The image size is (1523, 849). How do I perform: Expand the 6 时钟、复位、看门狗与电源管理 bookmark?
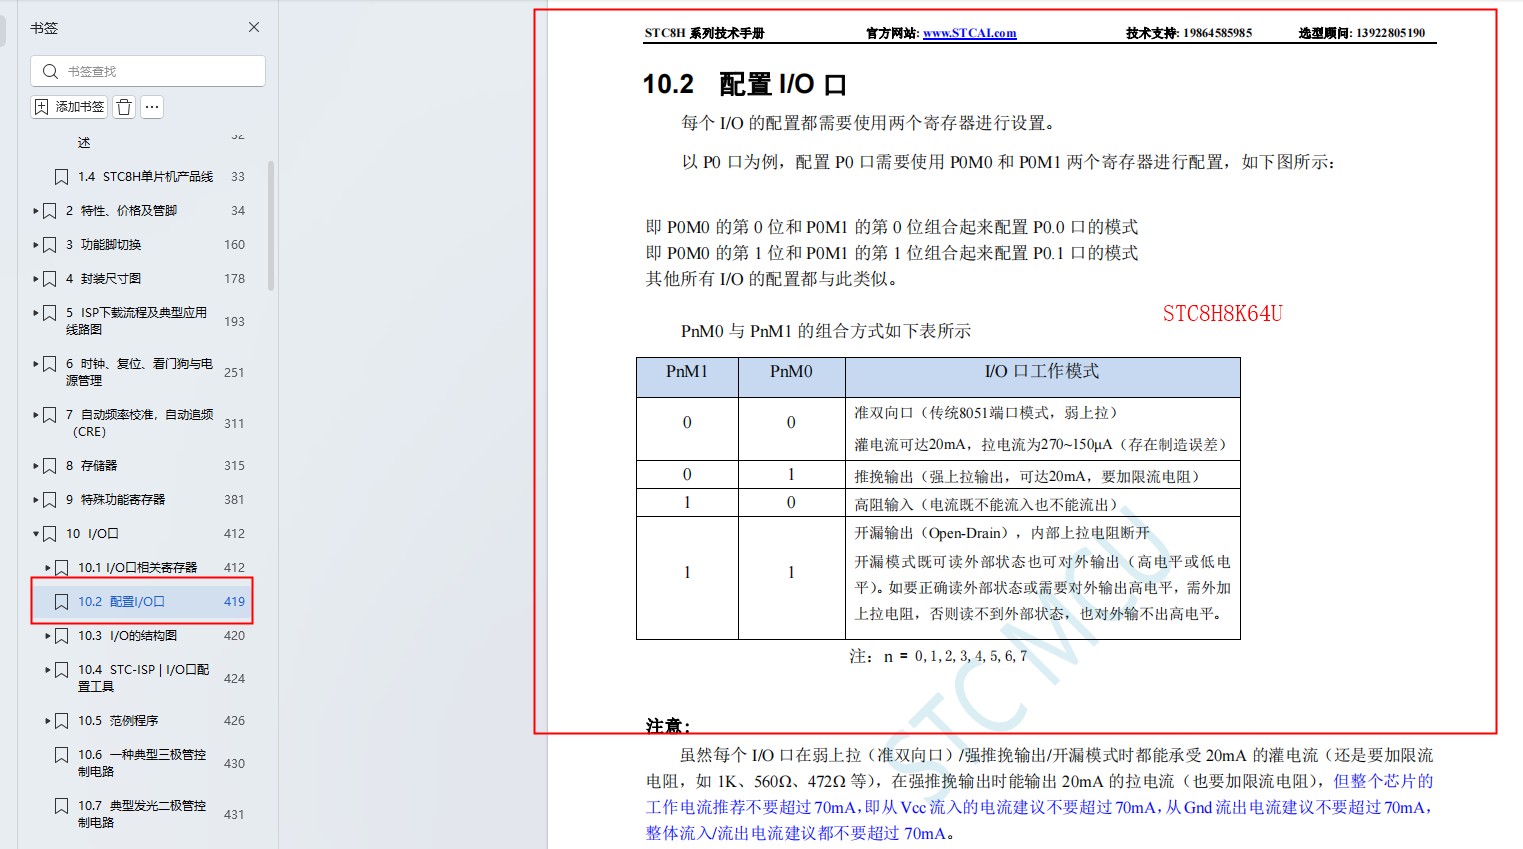pos(36,364)
